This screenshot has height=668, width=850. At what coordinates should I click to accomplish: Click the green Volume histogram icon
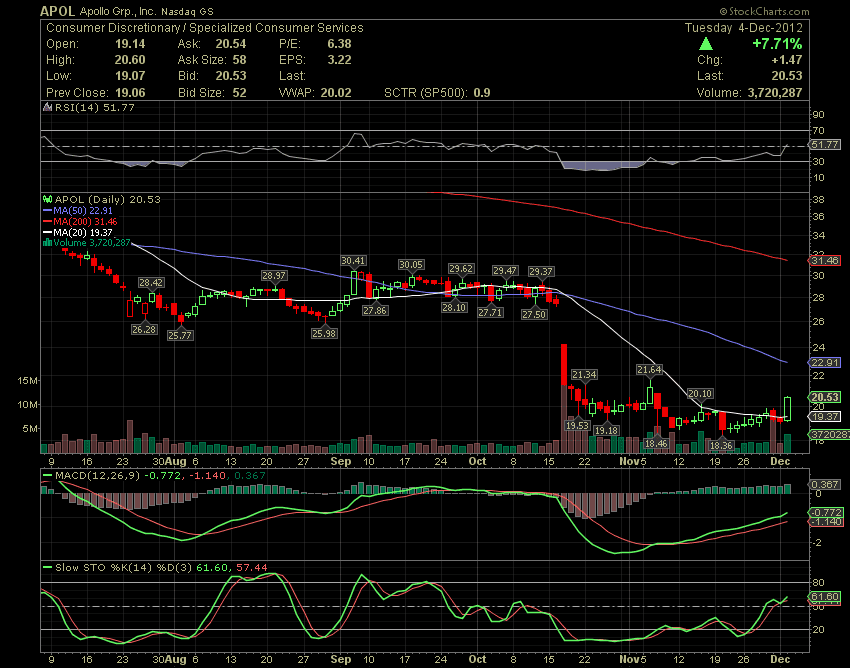point(47,241)
